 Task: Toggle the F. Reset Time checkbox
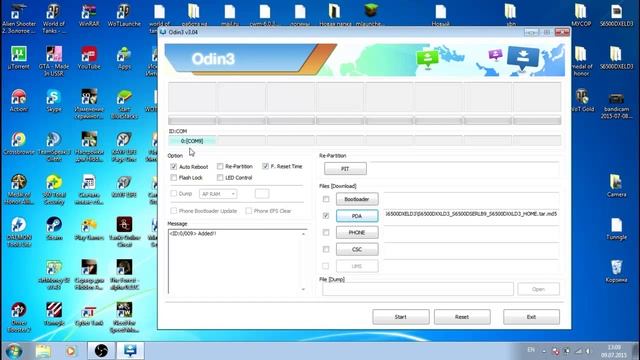(x=265, y=166)
